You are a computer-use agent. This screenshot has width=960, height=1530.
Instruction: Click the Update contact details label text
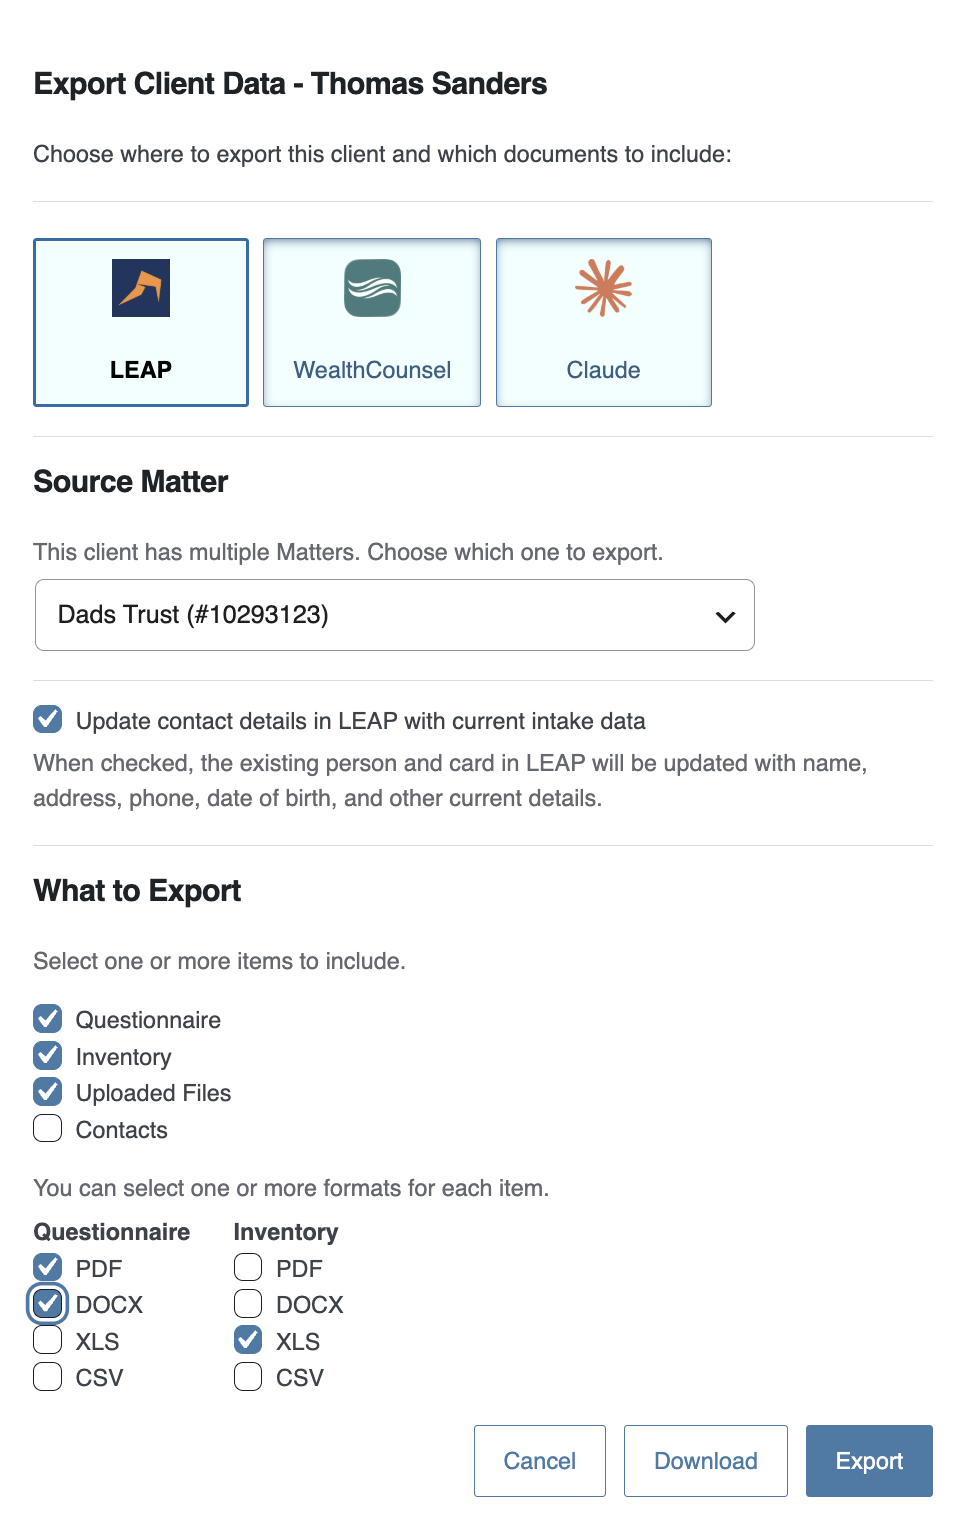pyautogui.click(x=361, y=721)
